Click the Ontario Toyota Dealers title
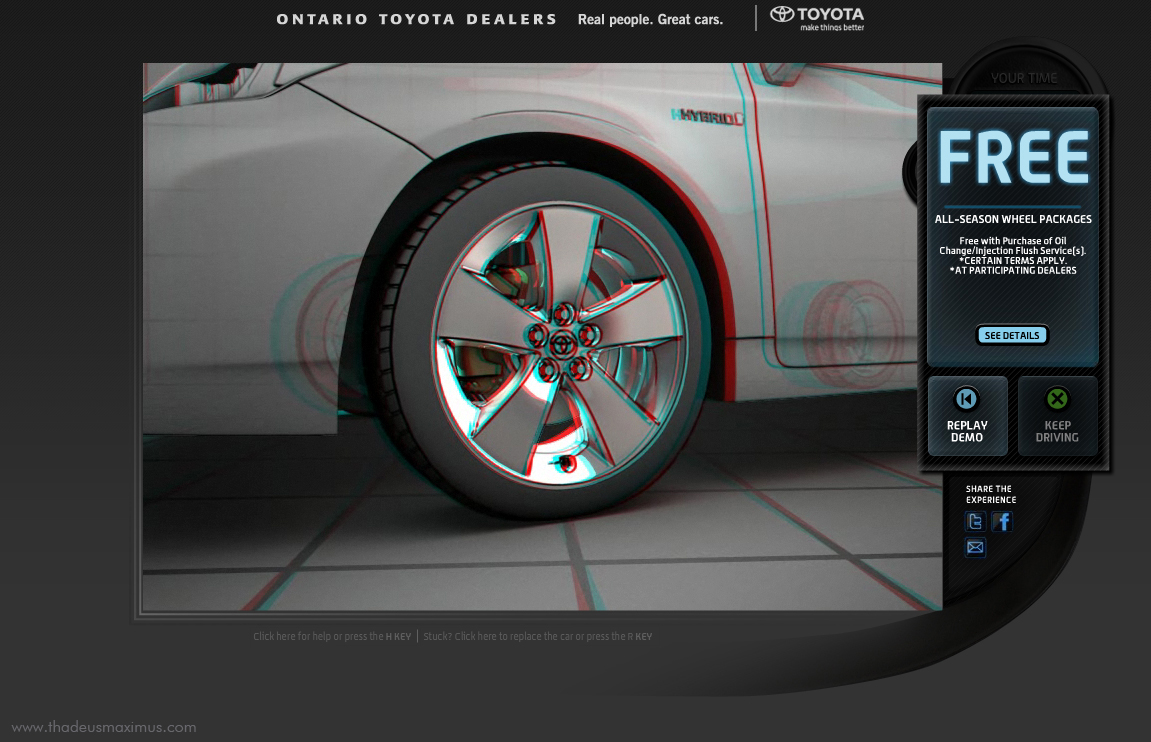The height and width of the screenshot is (742, 1151). (416, 20)
